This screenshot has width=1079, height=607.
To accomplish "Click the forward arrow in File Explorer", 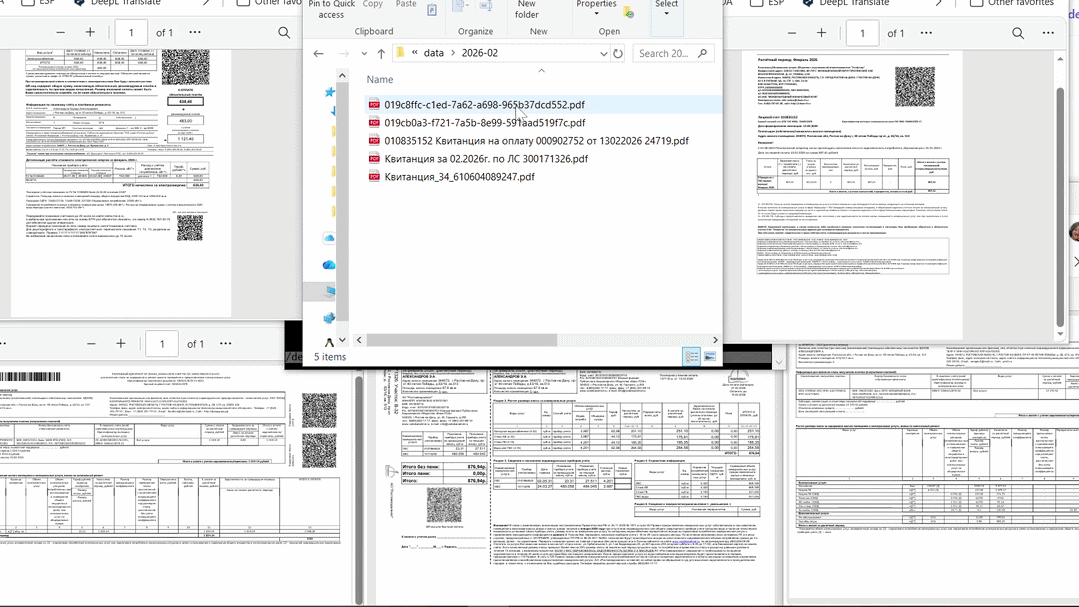I will (x=344, y=54).
